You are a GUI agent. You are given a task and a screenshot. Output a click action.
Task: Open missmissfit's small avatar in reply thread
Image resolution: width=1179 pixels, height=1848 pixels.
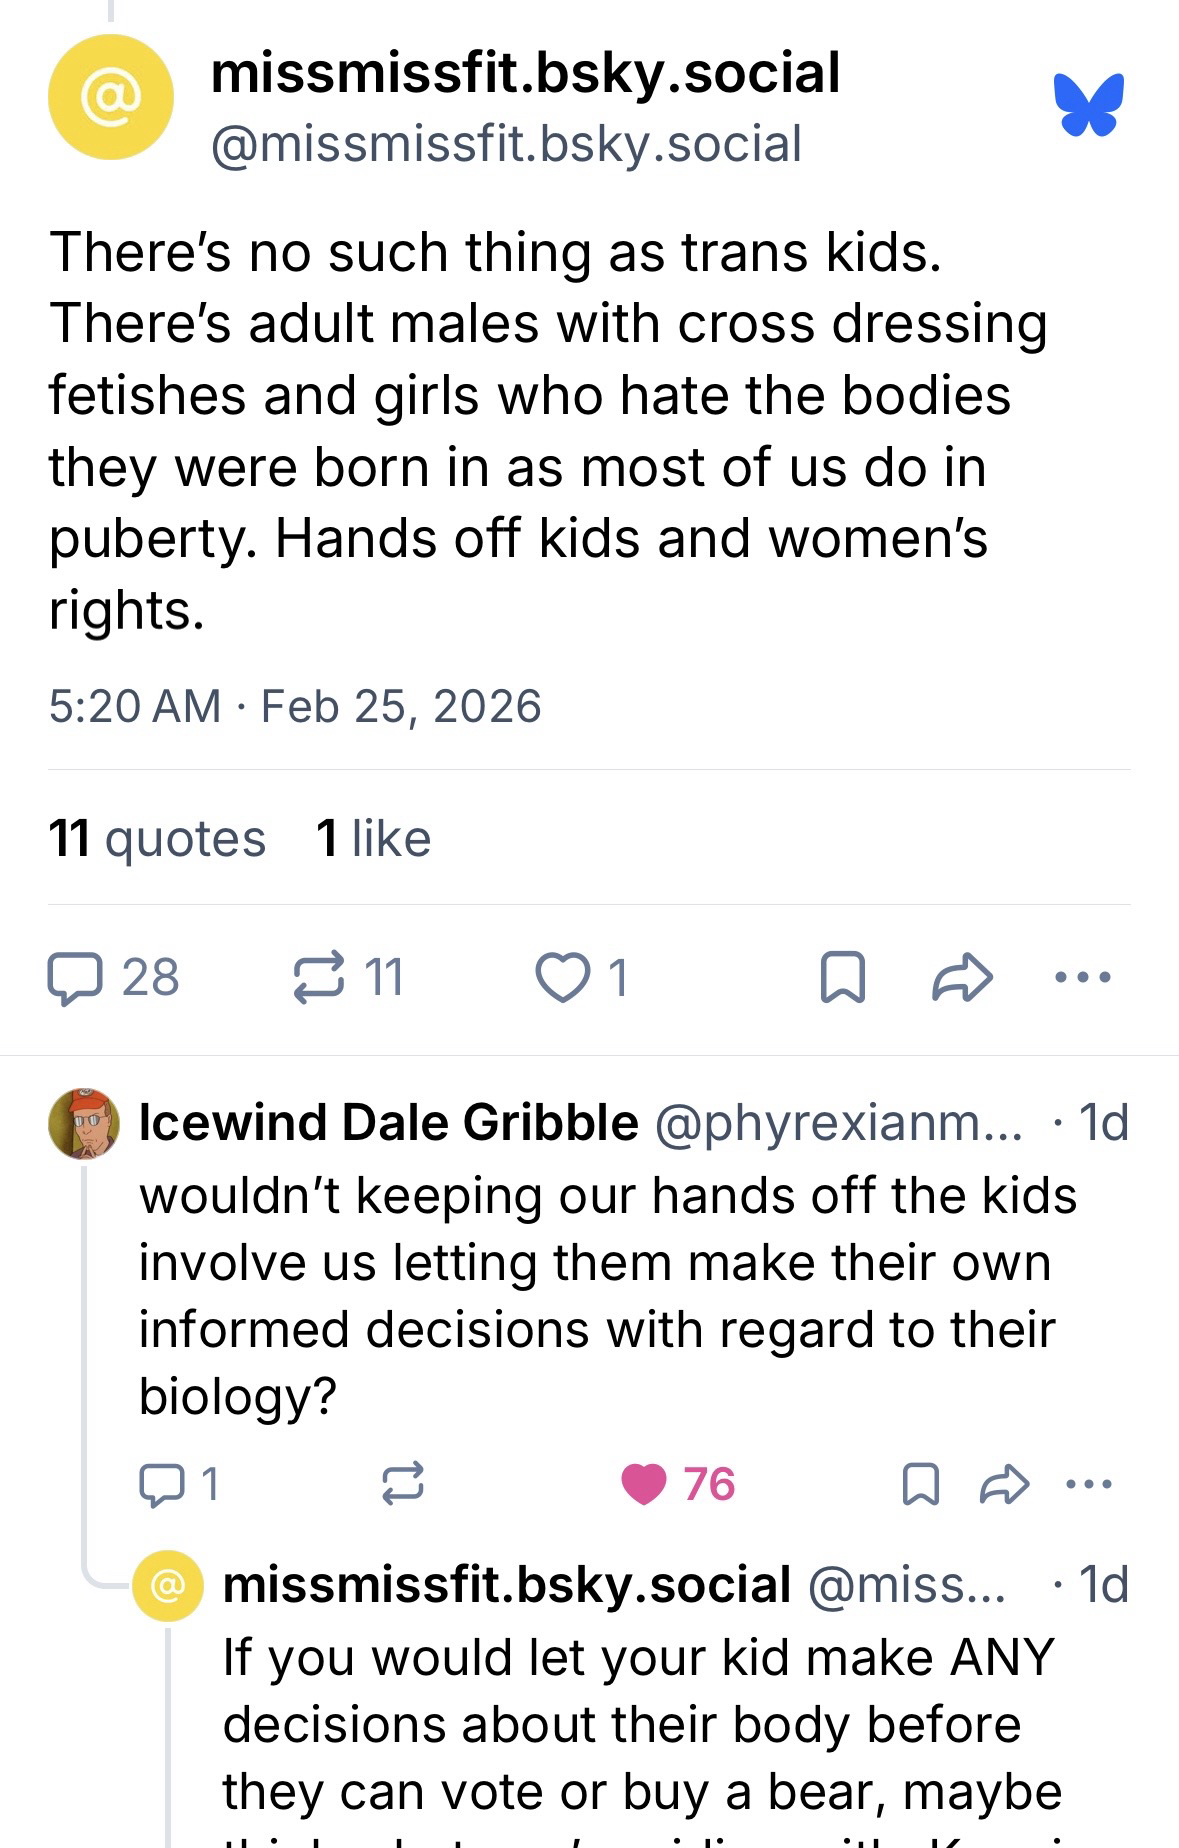click(x=168, y=1585)
